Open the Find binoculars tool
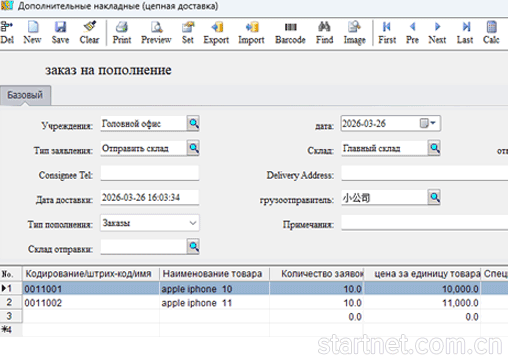This screenshot has width=508, height=361. 324,33
